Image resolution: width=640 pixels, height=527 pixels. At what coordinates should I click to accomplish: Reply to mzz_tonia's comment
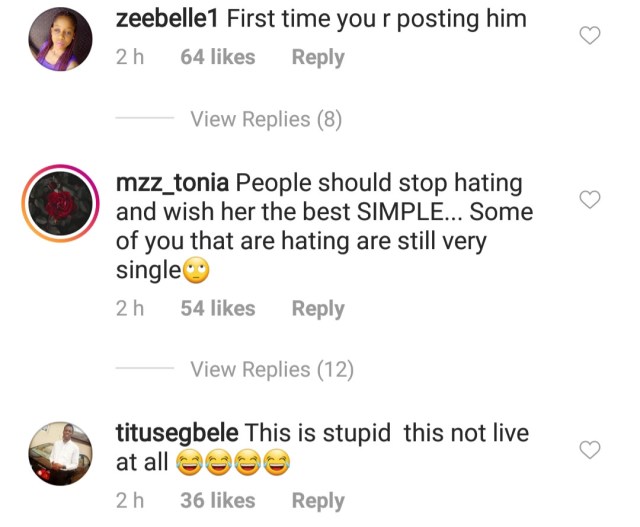coord(318,309)
